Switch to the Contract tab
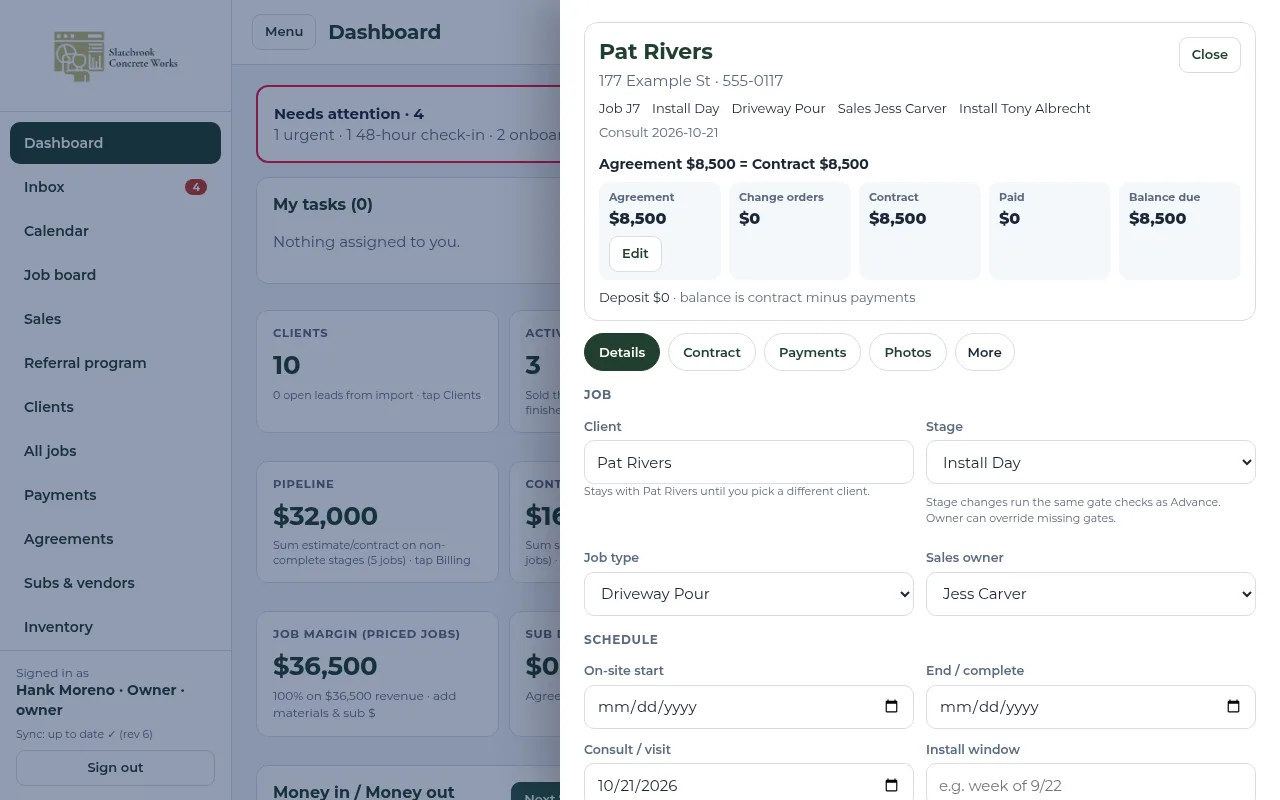This screenshot has height=800, width=1280. [x=712, y=352]
